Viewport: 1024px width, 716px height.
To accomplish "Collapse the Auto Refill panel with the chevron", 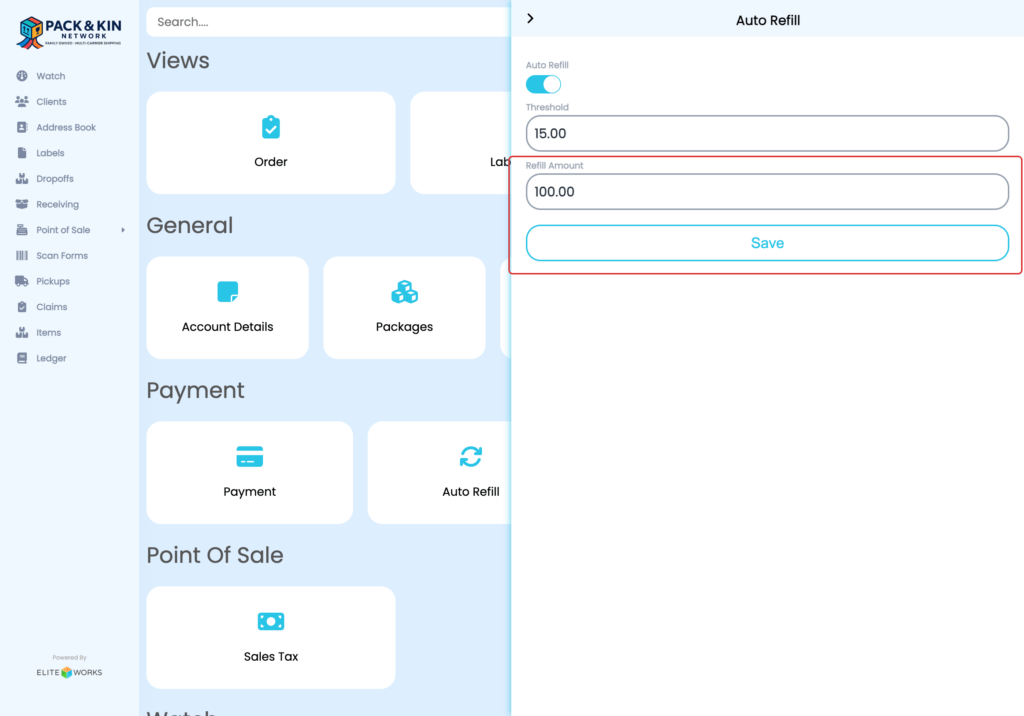I will click(x=530, y=18).
